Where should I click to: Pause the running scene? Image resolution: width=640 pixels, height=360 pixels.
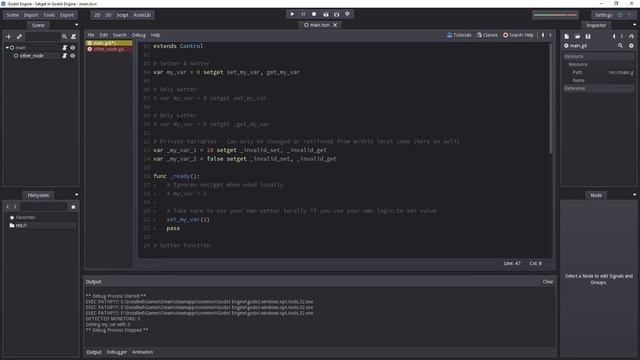[x=303, y=14]
